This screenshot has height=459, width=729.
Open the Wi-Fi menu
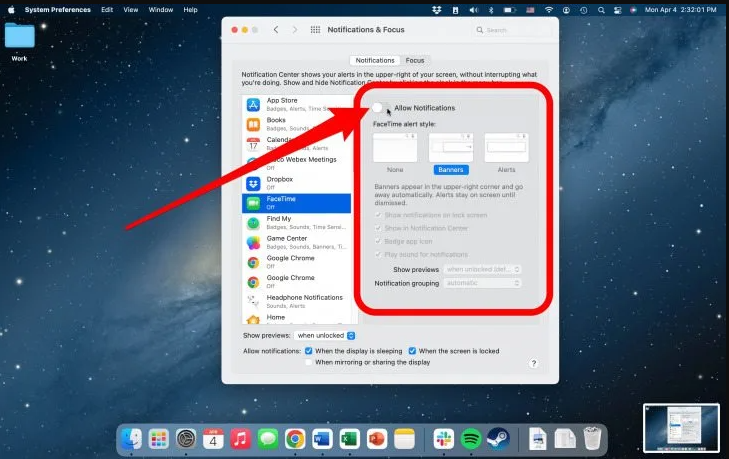[x=549, y=9]
